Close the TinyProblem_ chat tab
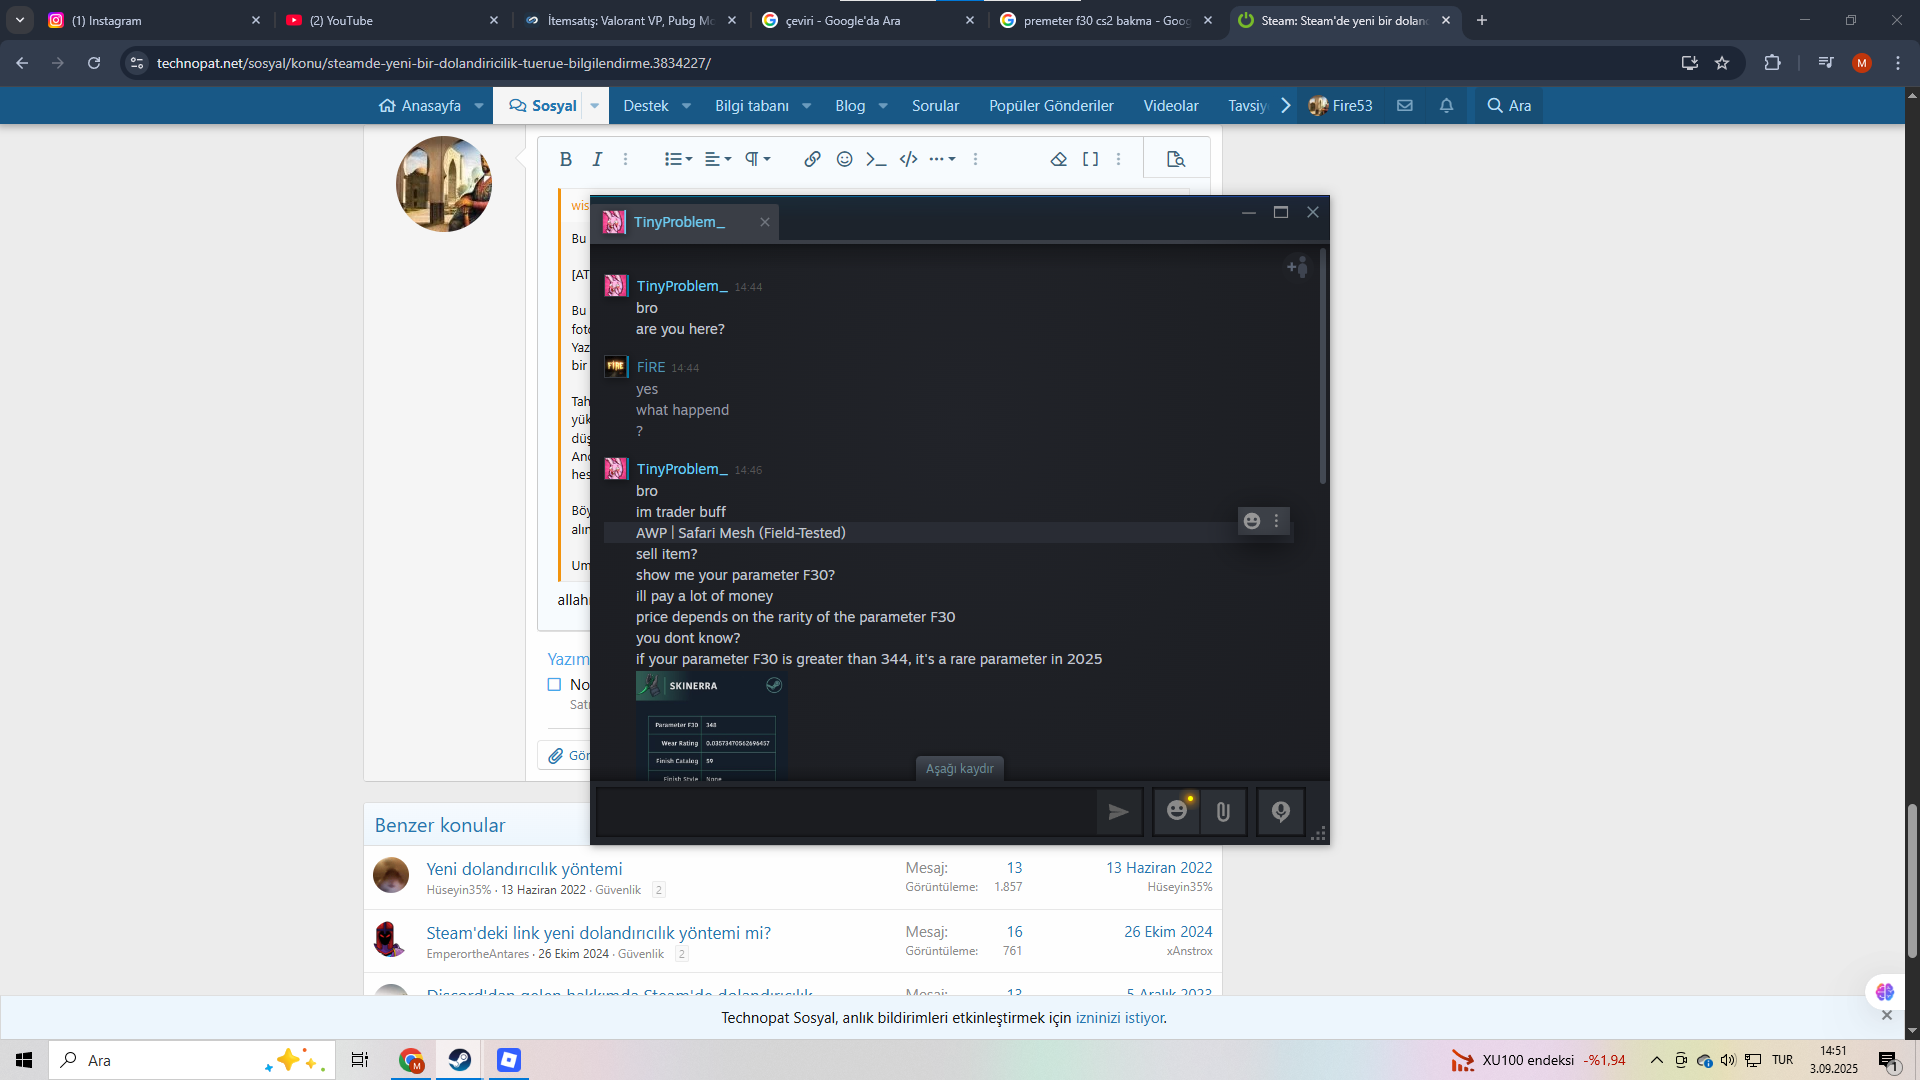The width and height of the screenshot is (1920, 1080). [x=765, y=222]
